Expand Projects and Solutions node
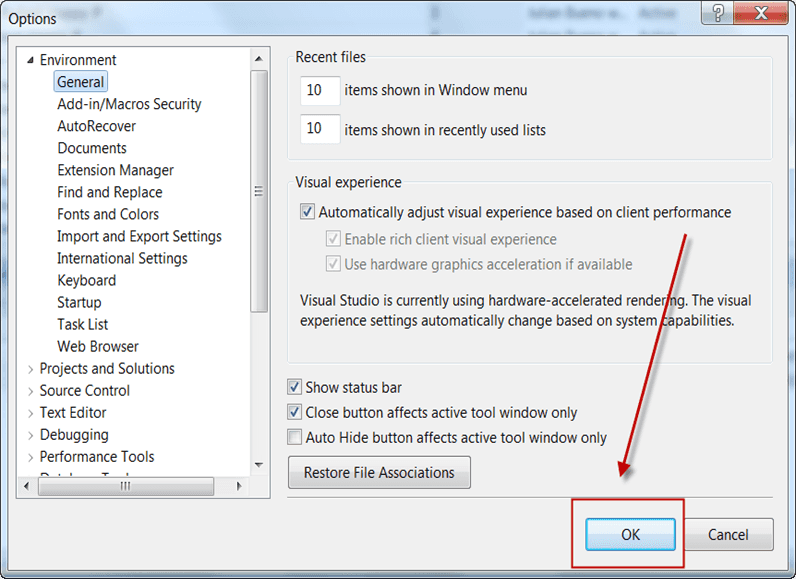Screen dimensions: 796x579 (30, 369)
